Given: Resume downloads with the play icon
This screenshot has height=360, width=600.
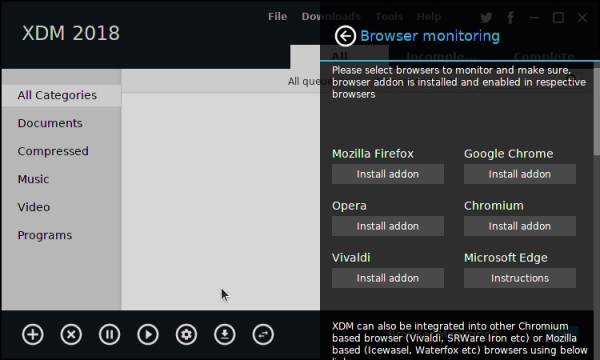Looking at the screenshot, I should [x=148, y=334].
